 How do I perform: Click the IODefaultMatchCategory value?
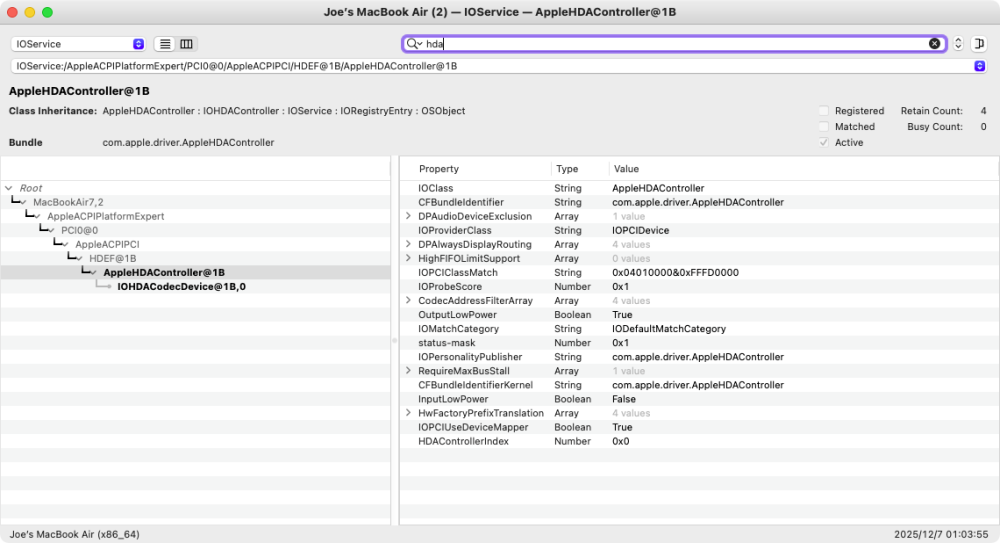tap(669, 329)
